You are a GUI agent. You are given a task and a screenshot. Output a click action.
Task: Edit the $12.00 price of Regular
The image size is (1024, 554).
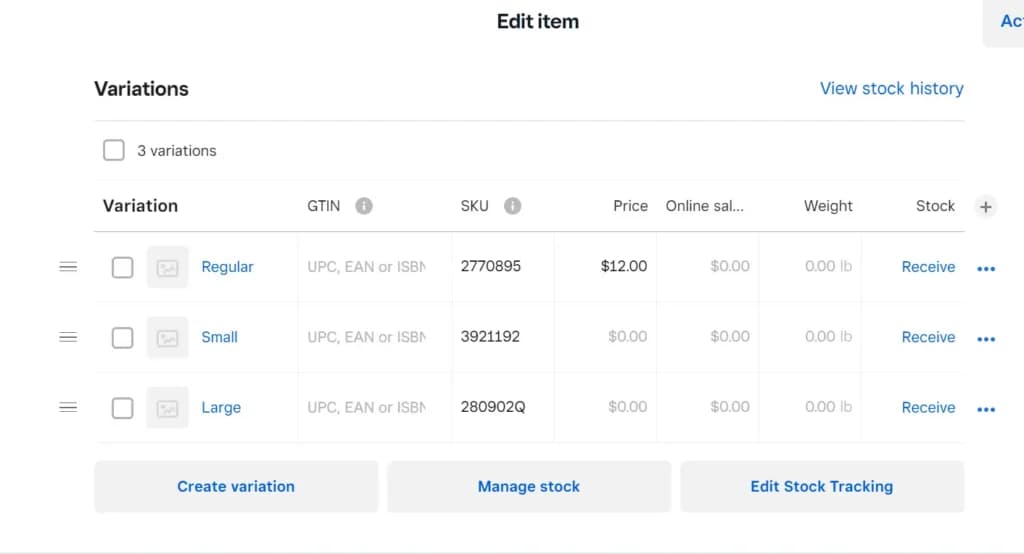(x=605, y=267)
